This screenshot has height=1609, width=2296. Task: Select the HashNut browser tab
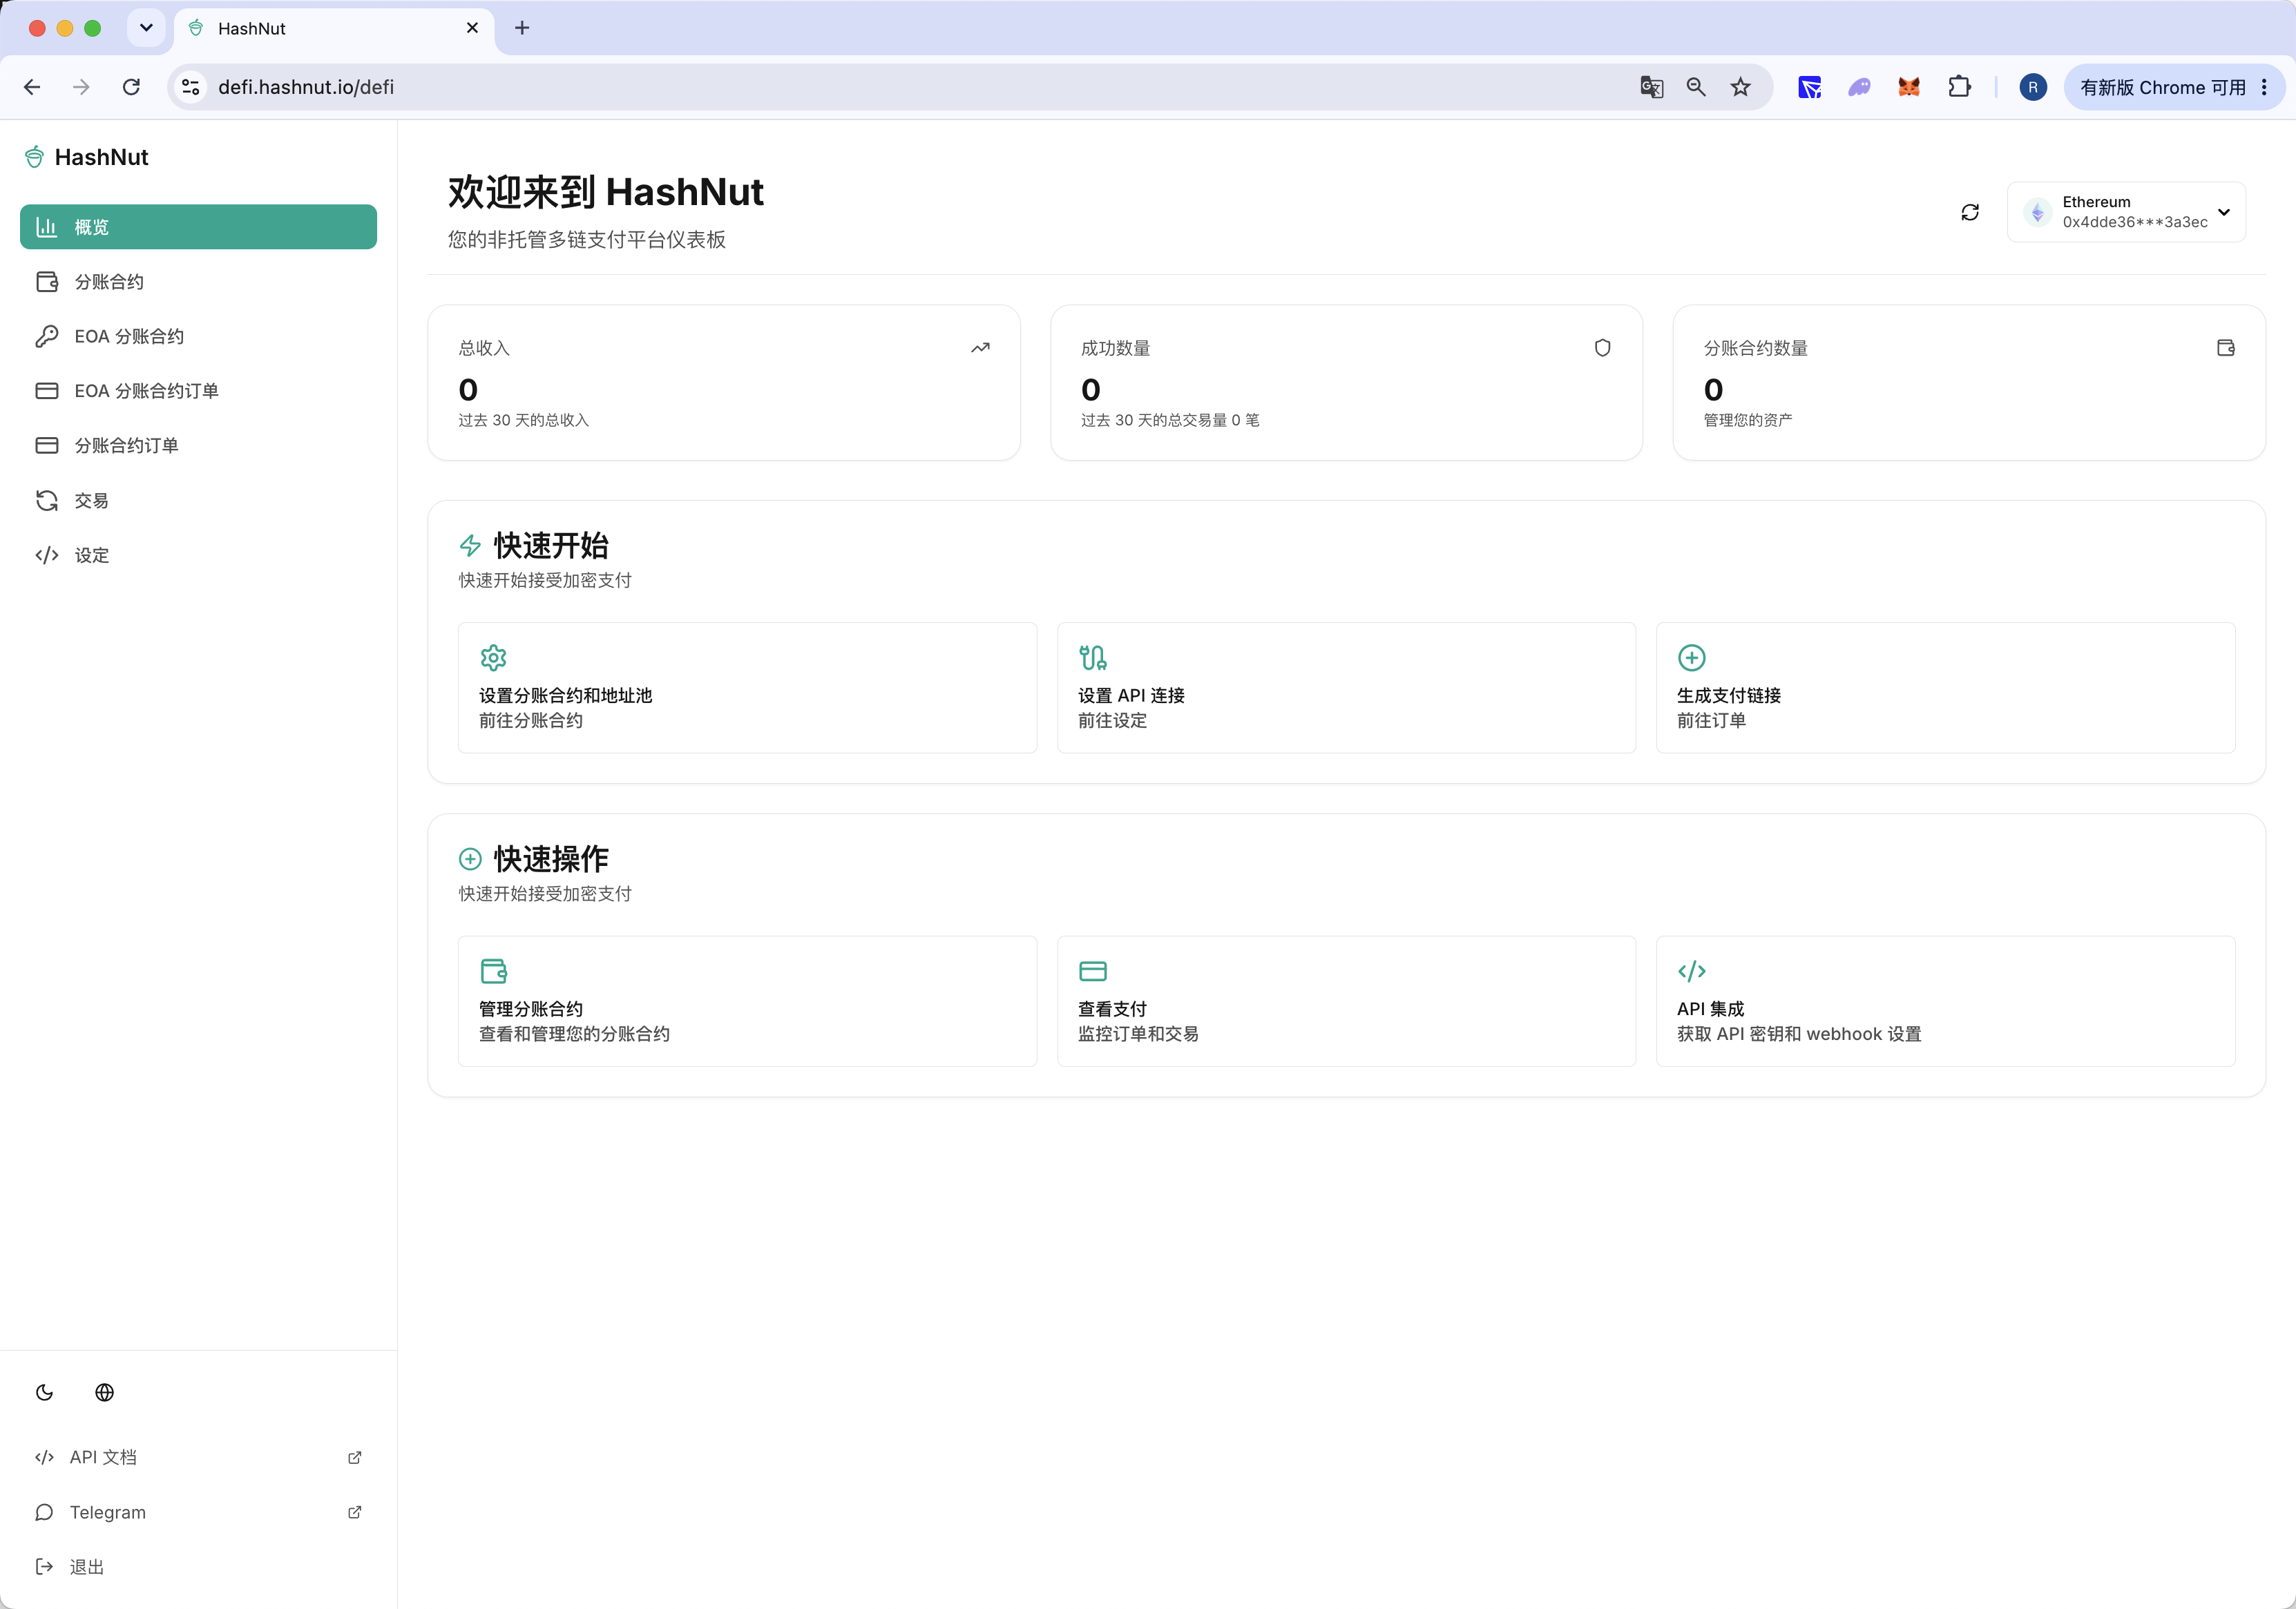334,28
